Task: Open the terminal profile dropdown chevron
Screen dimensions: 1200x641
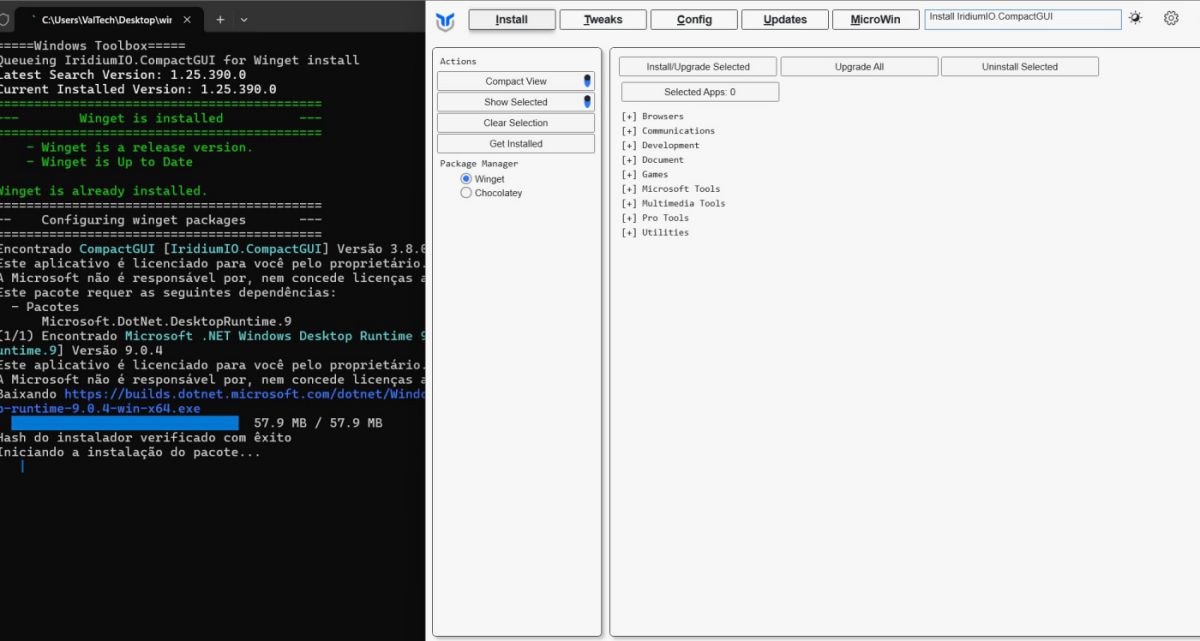Action: coord(244,19)
